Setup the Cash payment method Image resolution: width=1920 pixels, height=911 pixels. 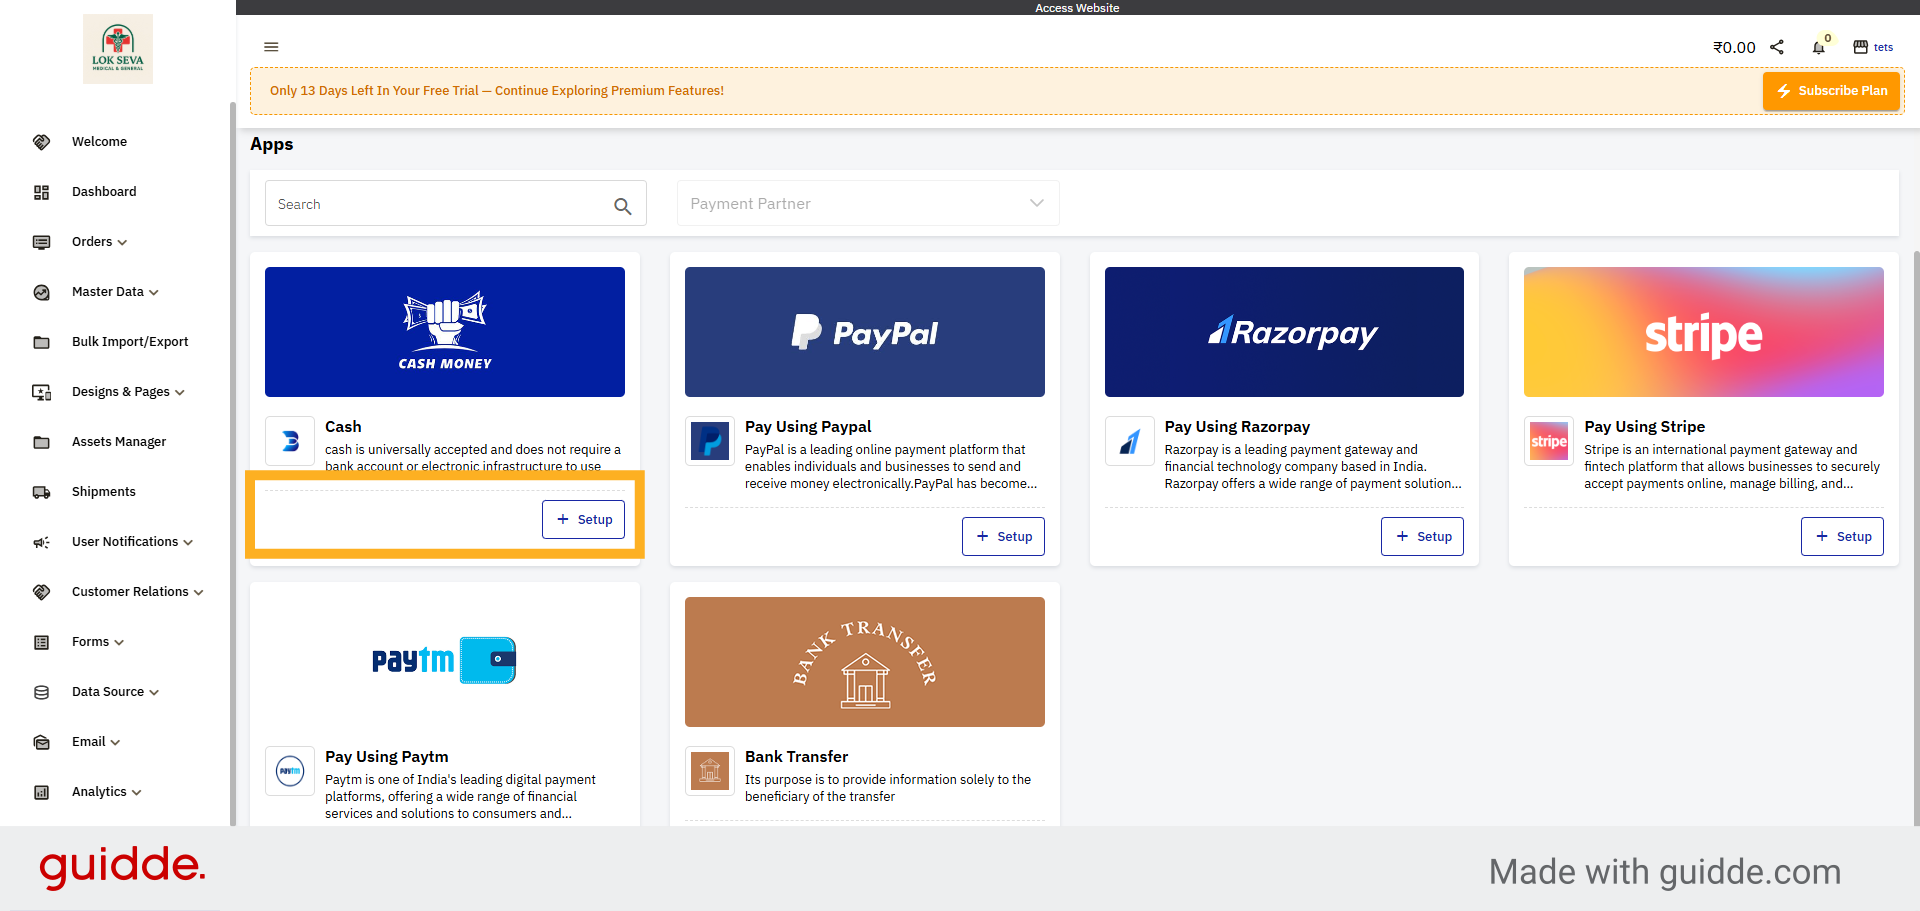click(583, 519)
